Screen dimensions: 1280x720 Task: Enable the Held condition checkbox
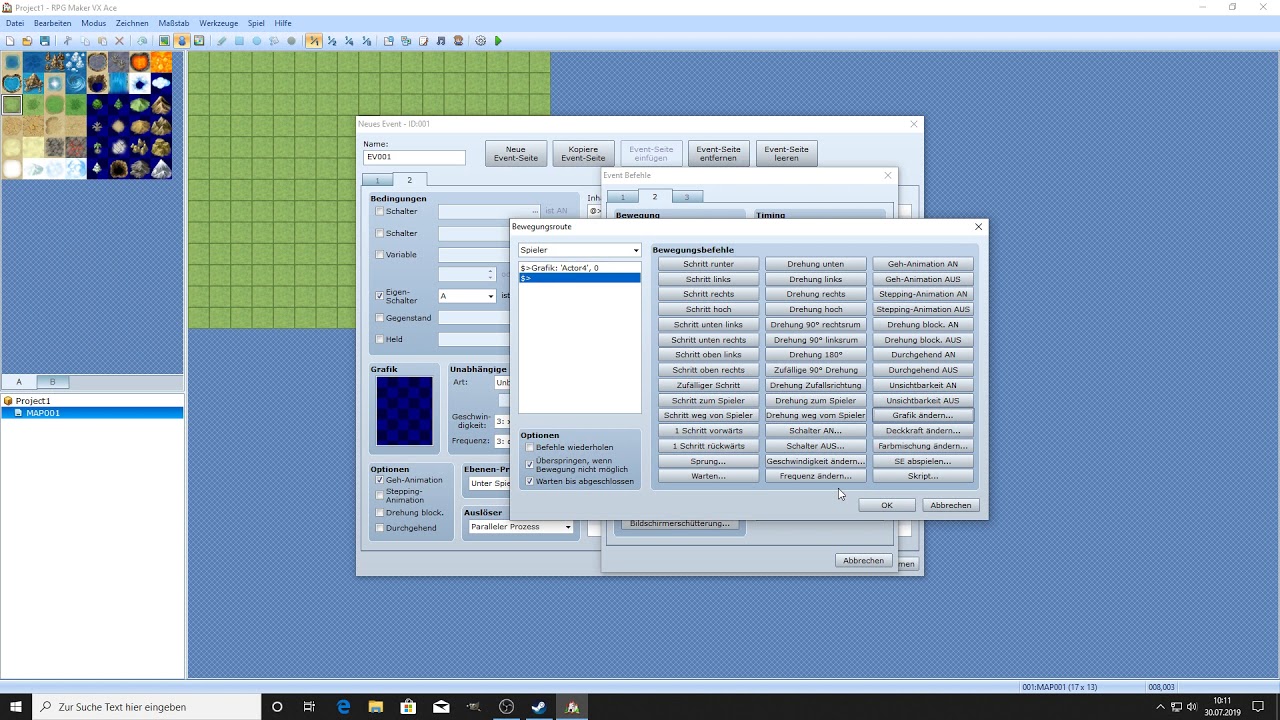tap(380, 339)
